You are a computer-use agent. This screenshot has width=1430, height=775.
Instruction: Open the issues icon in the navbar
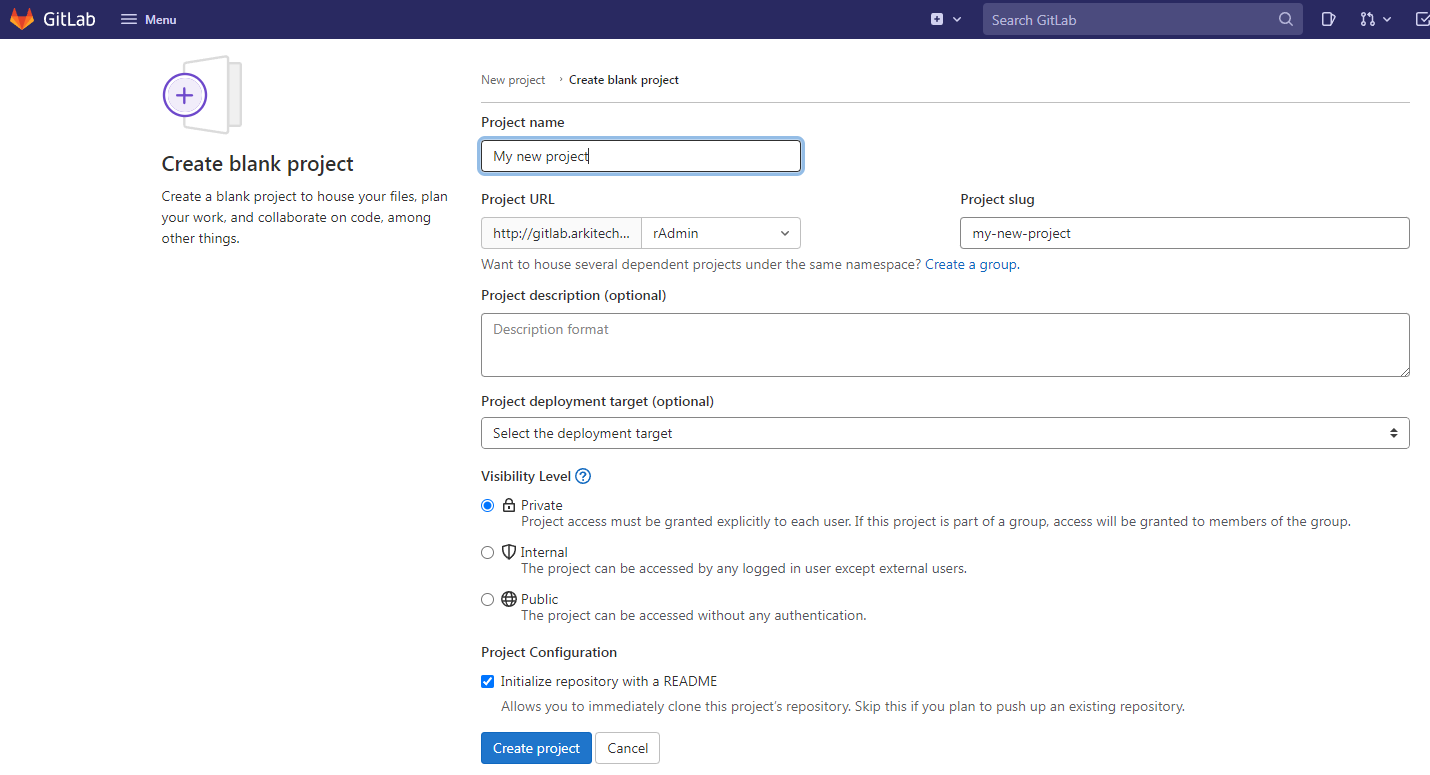pyautogui.click(x=1328, y=18)
